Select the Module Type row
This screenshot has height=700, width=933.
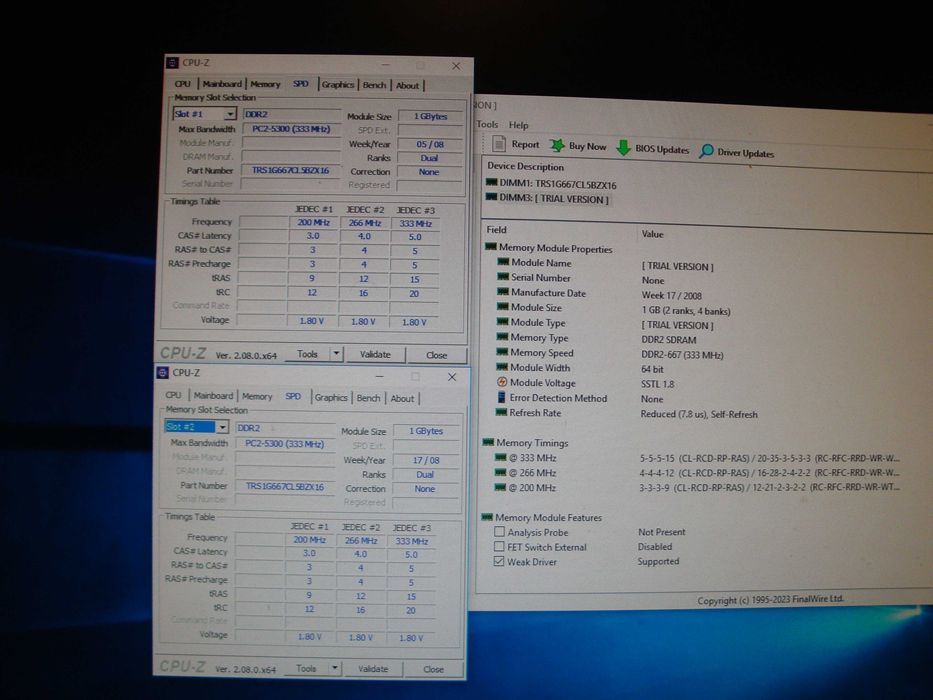605,324
